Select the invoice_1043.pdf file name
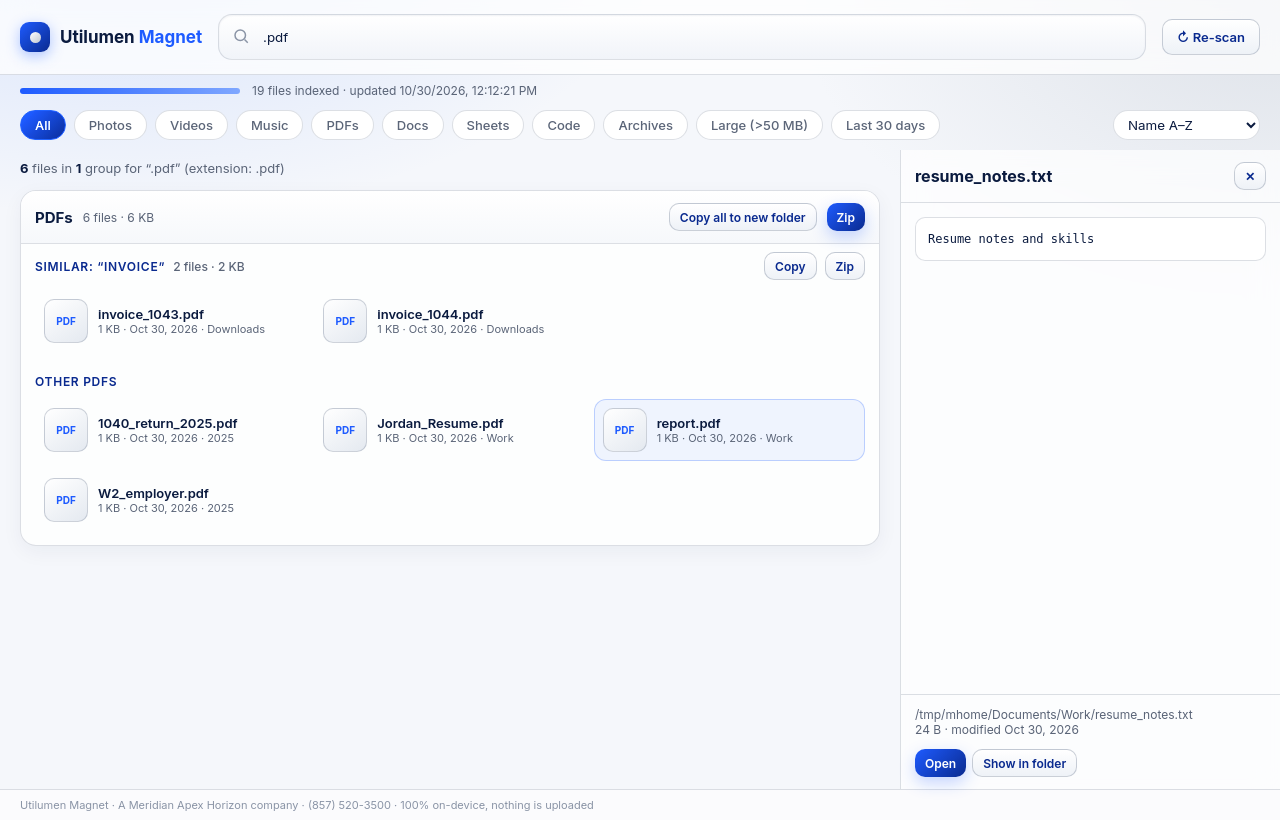The width and height of the screenshot is (1280, 820). (x=151, y=314)
